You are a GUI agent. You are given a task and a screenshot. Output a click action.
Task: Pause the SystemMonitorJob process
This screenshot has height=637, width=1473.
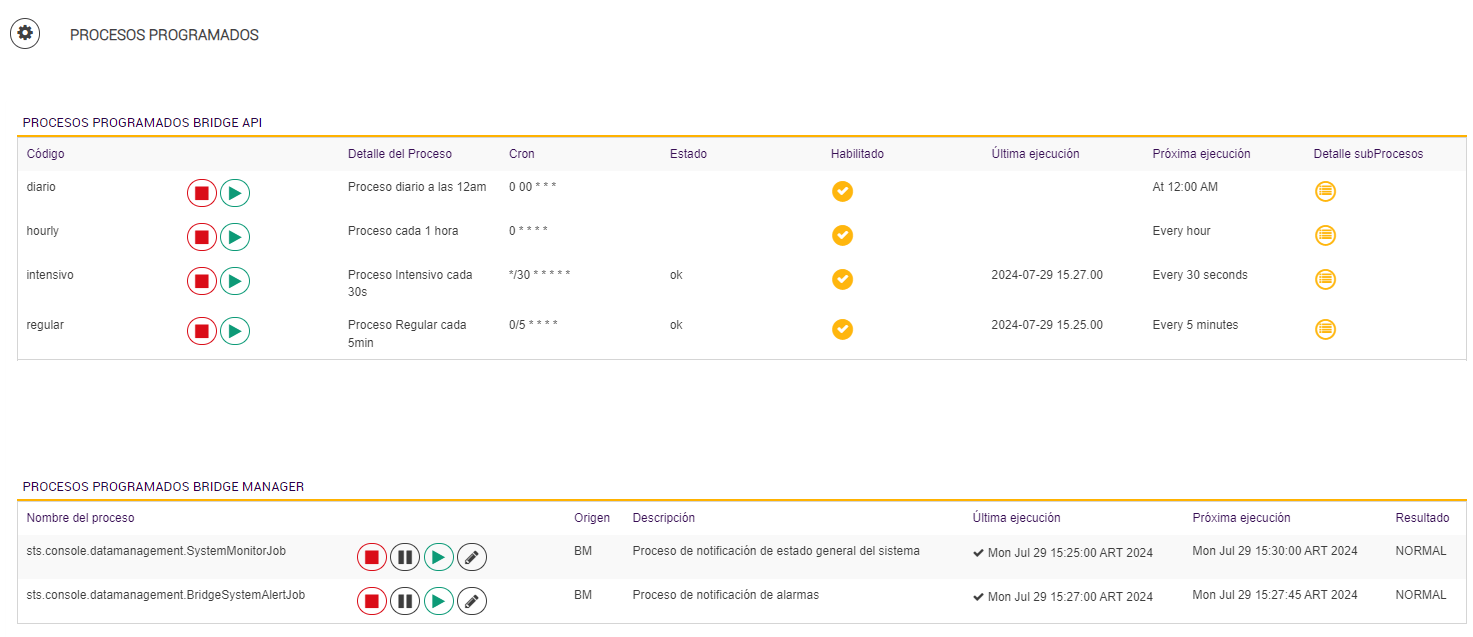[x=405, y=557]
